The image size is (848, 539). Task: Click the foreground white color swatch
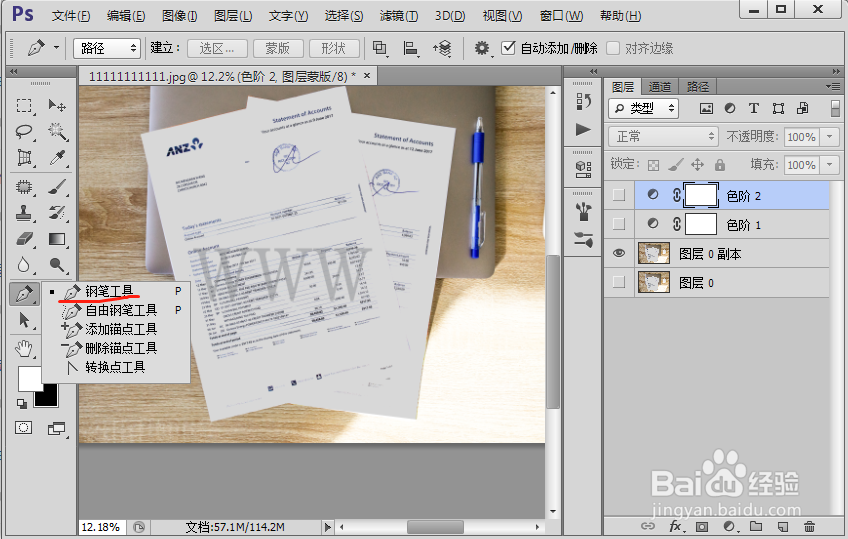click(28, 378)
